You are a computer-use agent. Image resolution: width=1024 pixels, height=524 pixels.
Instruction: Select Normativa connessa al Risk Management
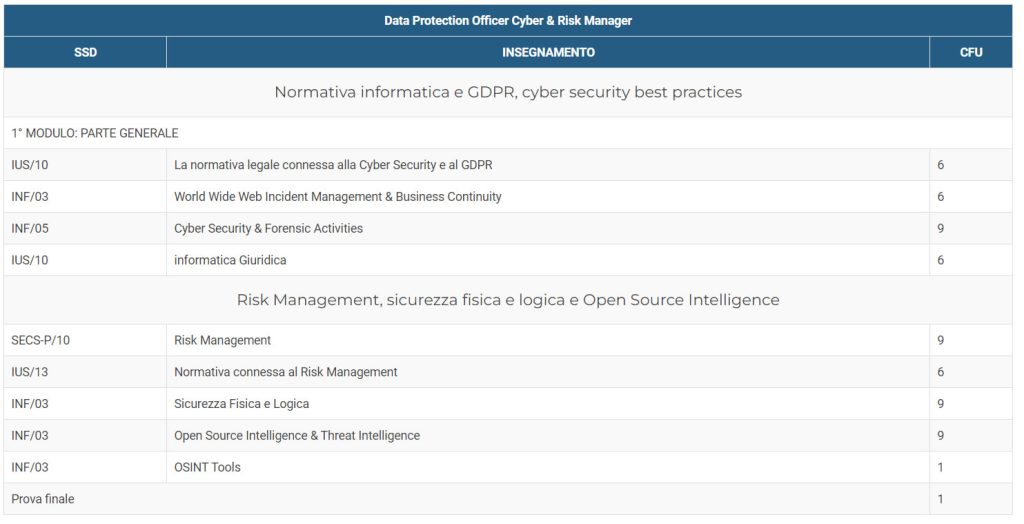286,373
